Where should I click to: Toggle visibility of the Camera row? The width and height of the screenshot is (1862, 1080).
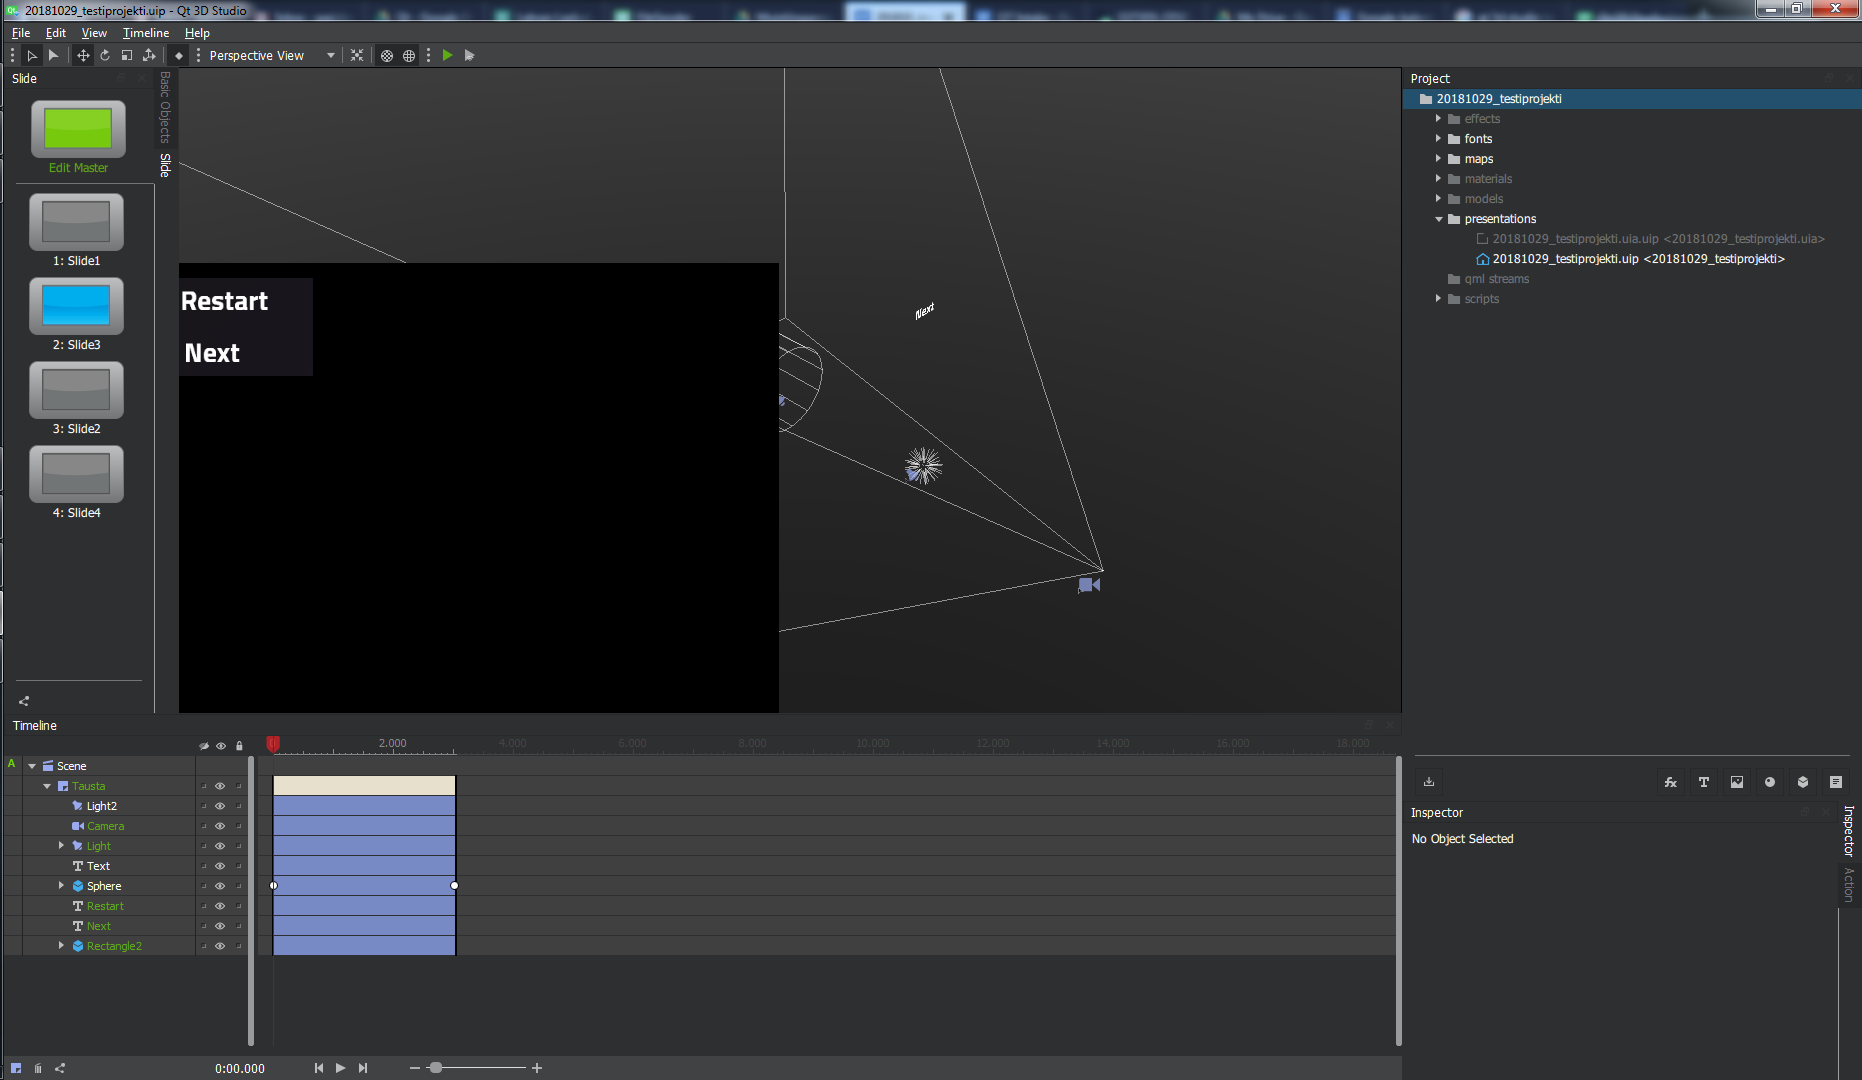pyautogui.click(x=220, y=826)
